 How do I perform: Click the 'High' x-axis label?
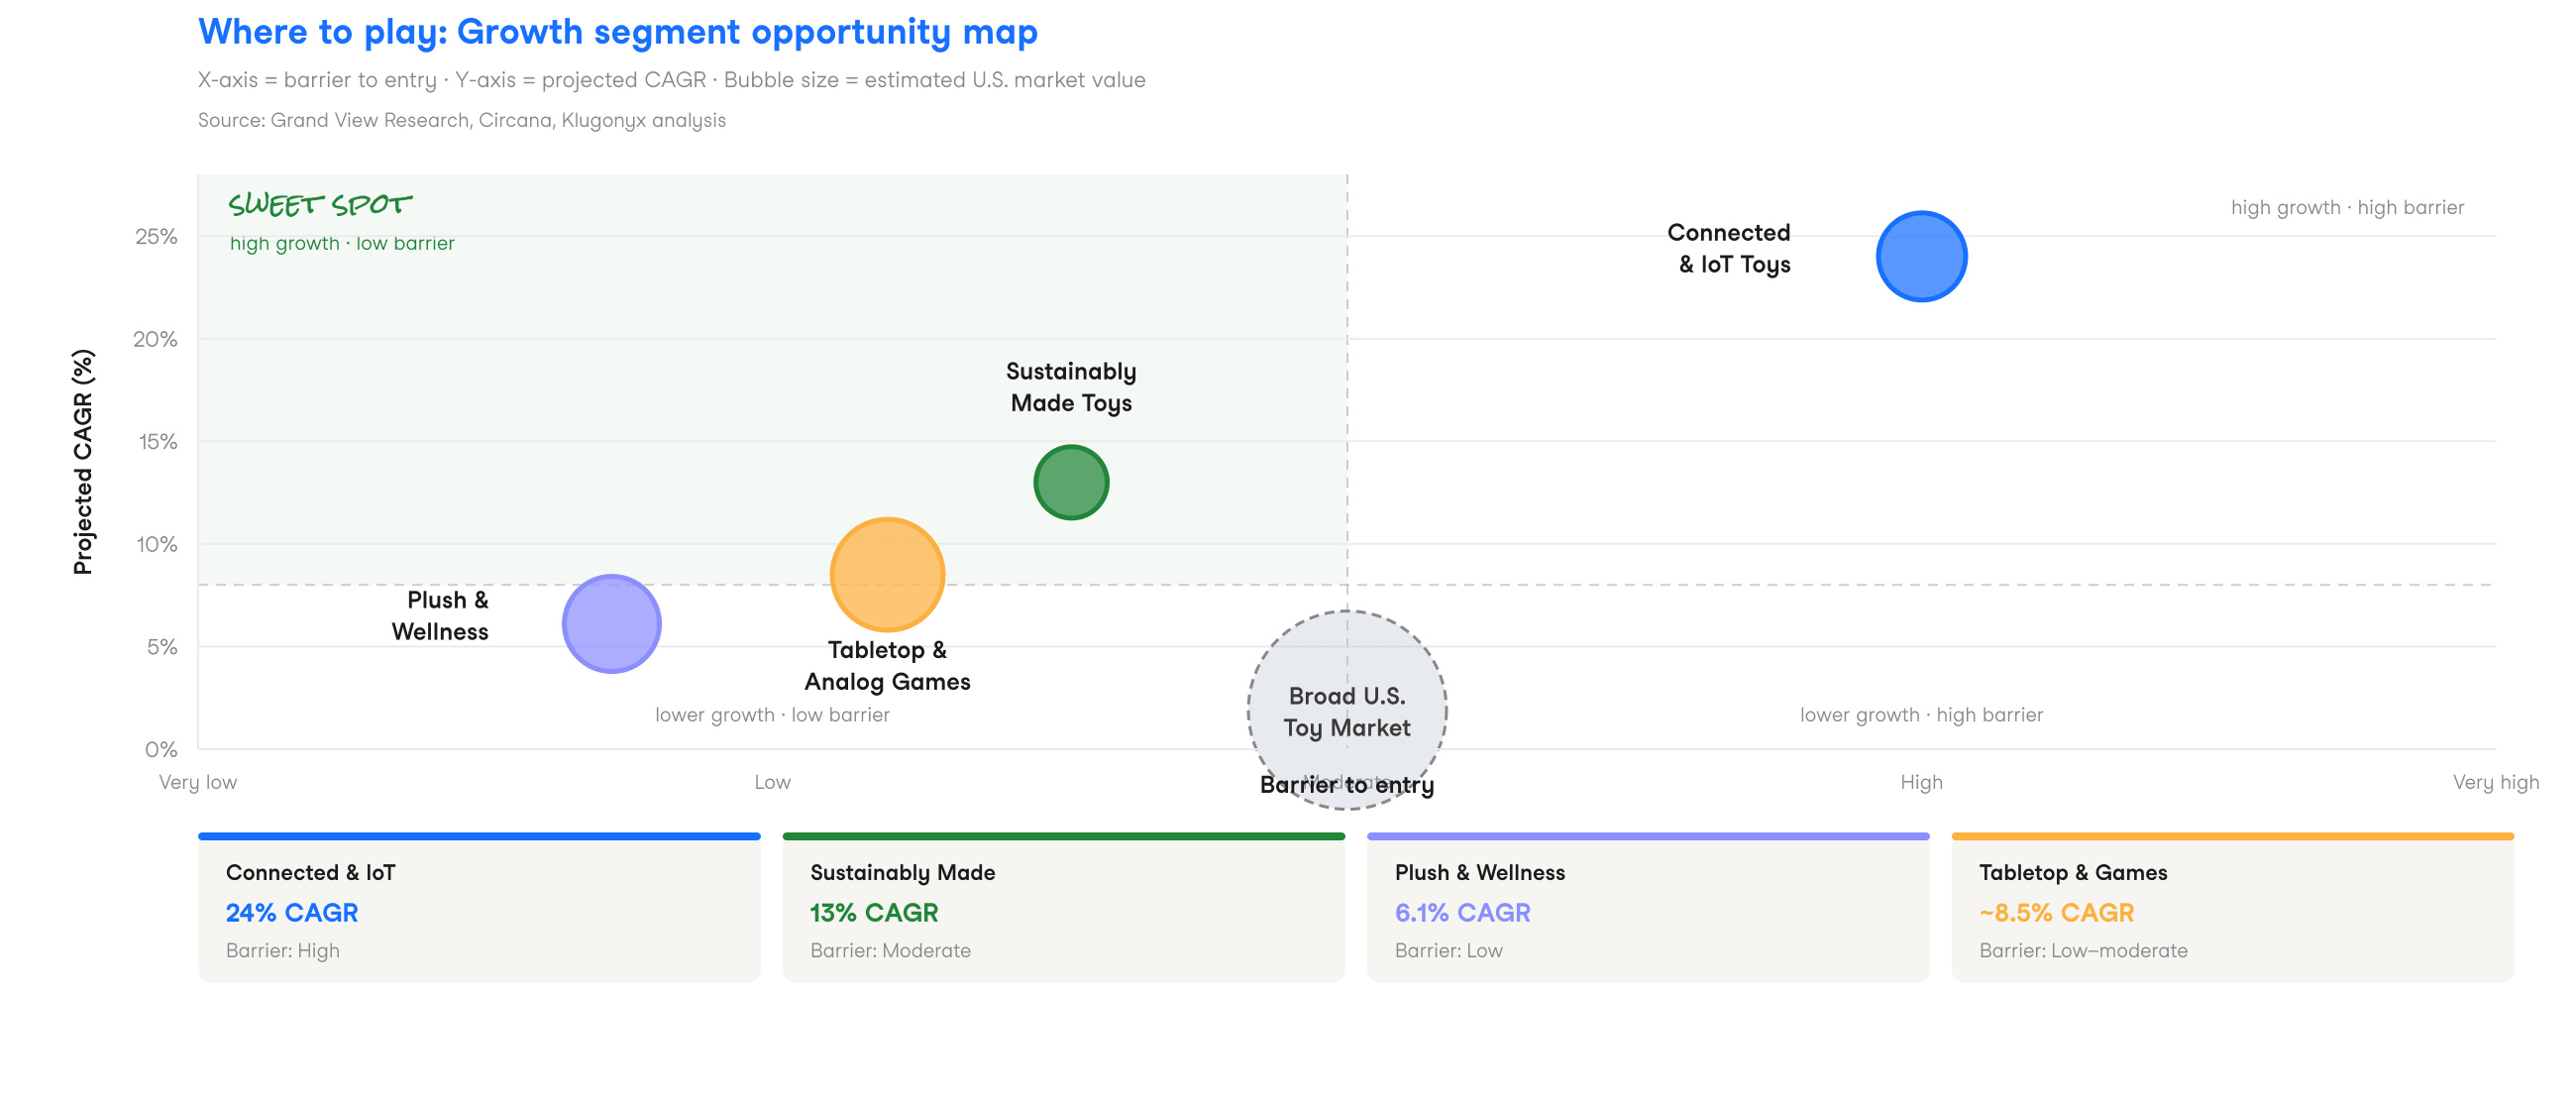[x=1921, y=782]
